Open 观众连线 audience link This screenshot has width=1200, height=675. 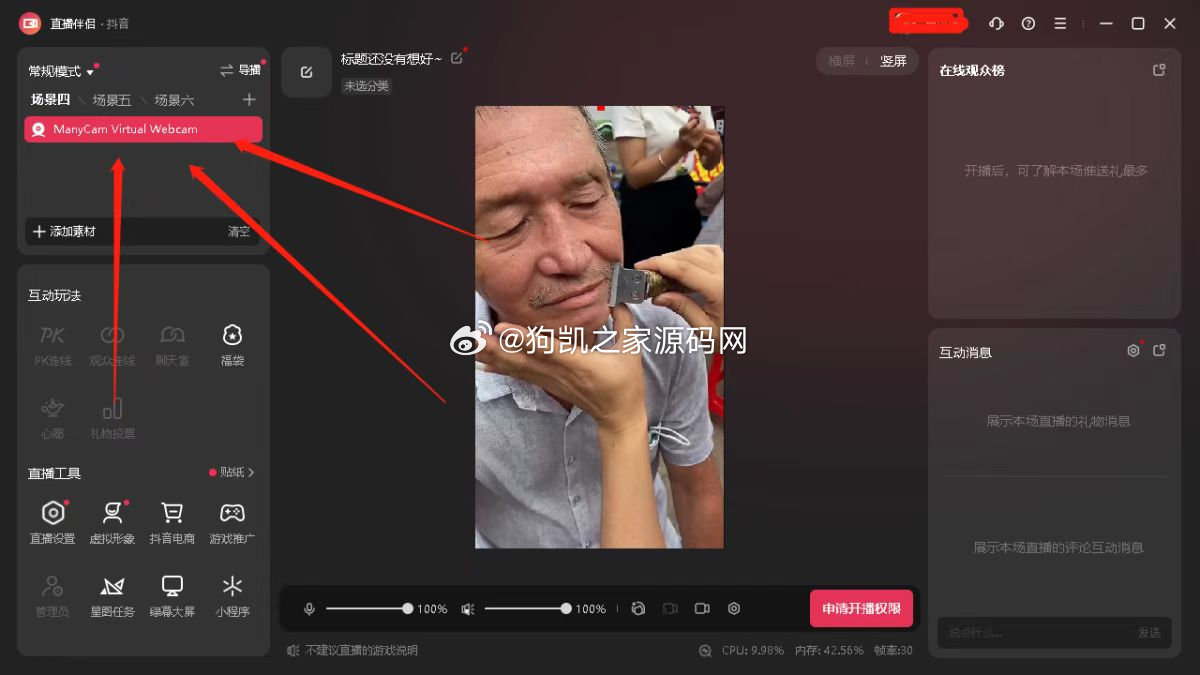pos(112,344)
